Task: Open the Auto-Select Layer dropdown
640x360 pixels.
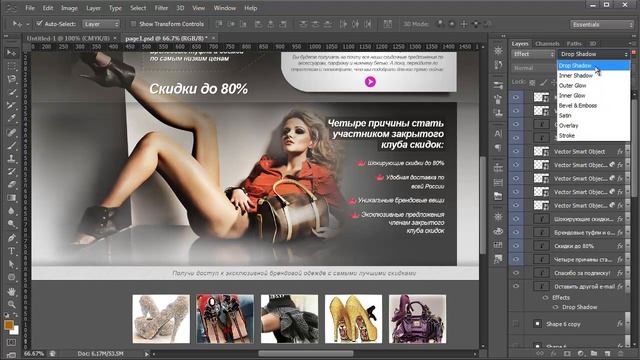Action: coord(101,24)
